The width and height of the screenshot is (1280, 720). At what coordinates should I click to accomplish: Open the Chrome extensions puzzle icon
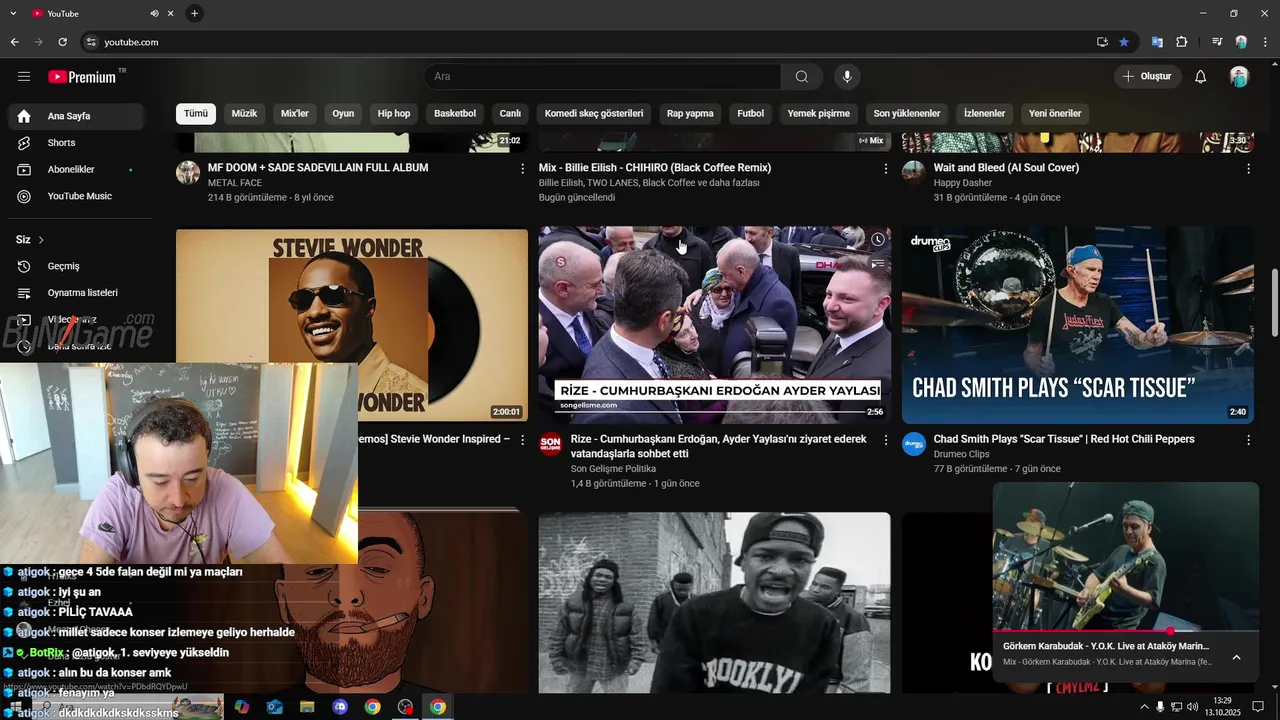pyautogui.click(x=1182, y=42)
